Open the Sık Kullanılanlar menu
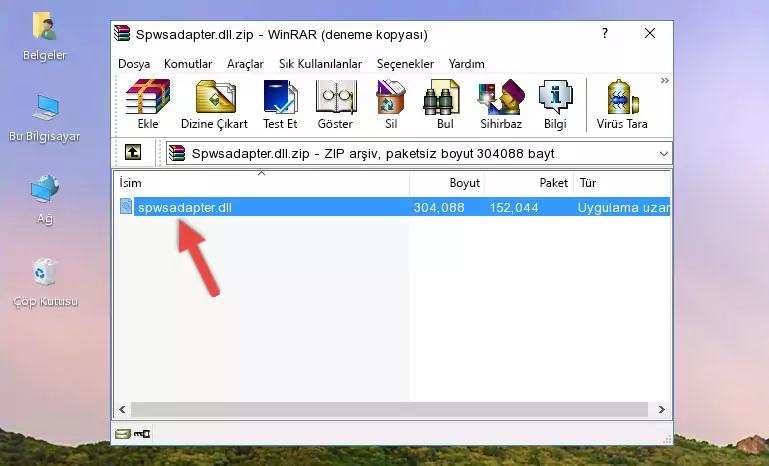 [320, 64]
